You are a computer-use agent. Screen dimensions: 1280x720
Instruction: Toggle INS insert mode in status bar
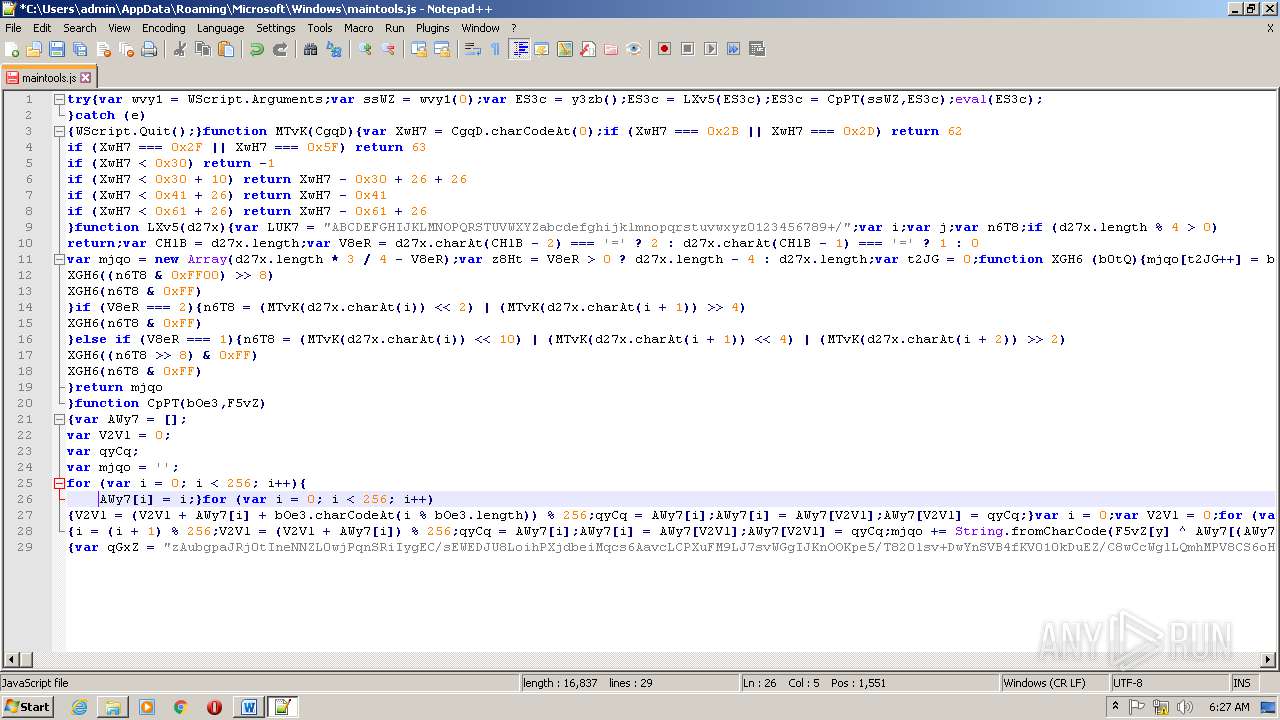pyautogui.click(x=1246, y=683)
